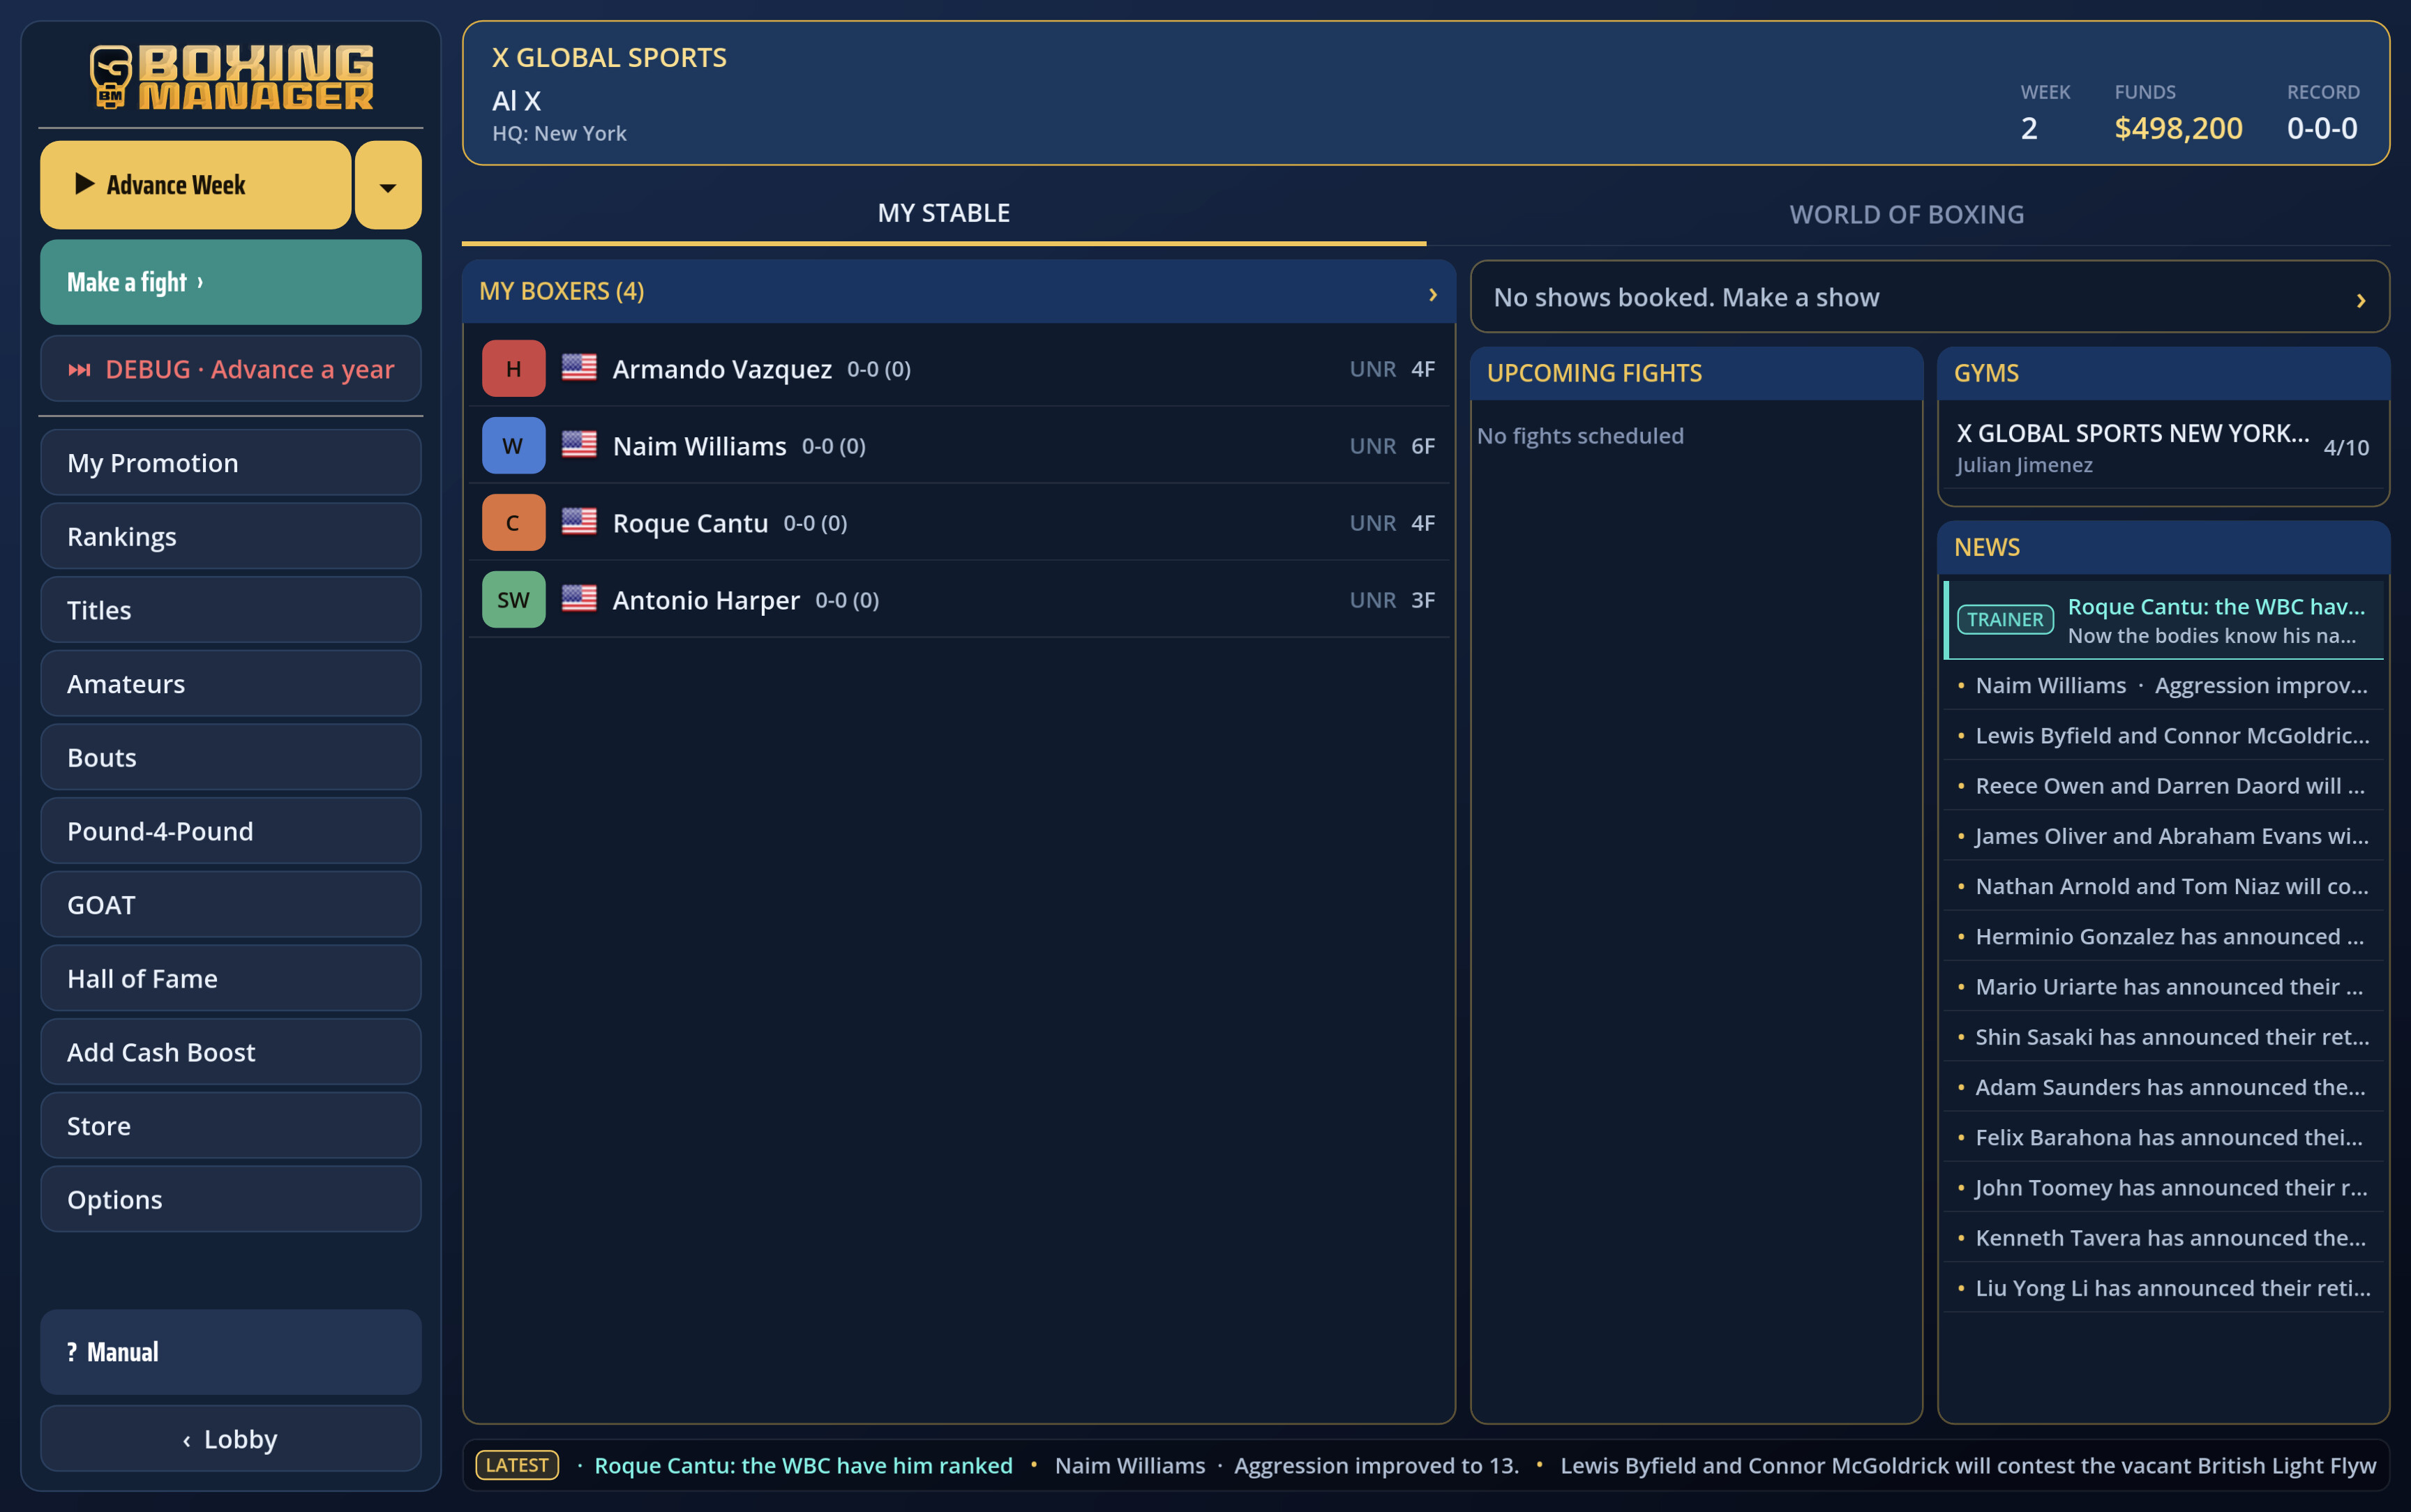Image resolution: width=2411 pixels, height=1512 pixels.
Task: Open the Titles menu item
Action: [x=231, y=610]
